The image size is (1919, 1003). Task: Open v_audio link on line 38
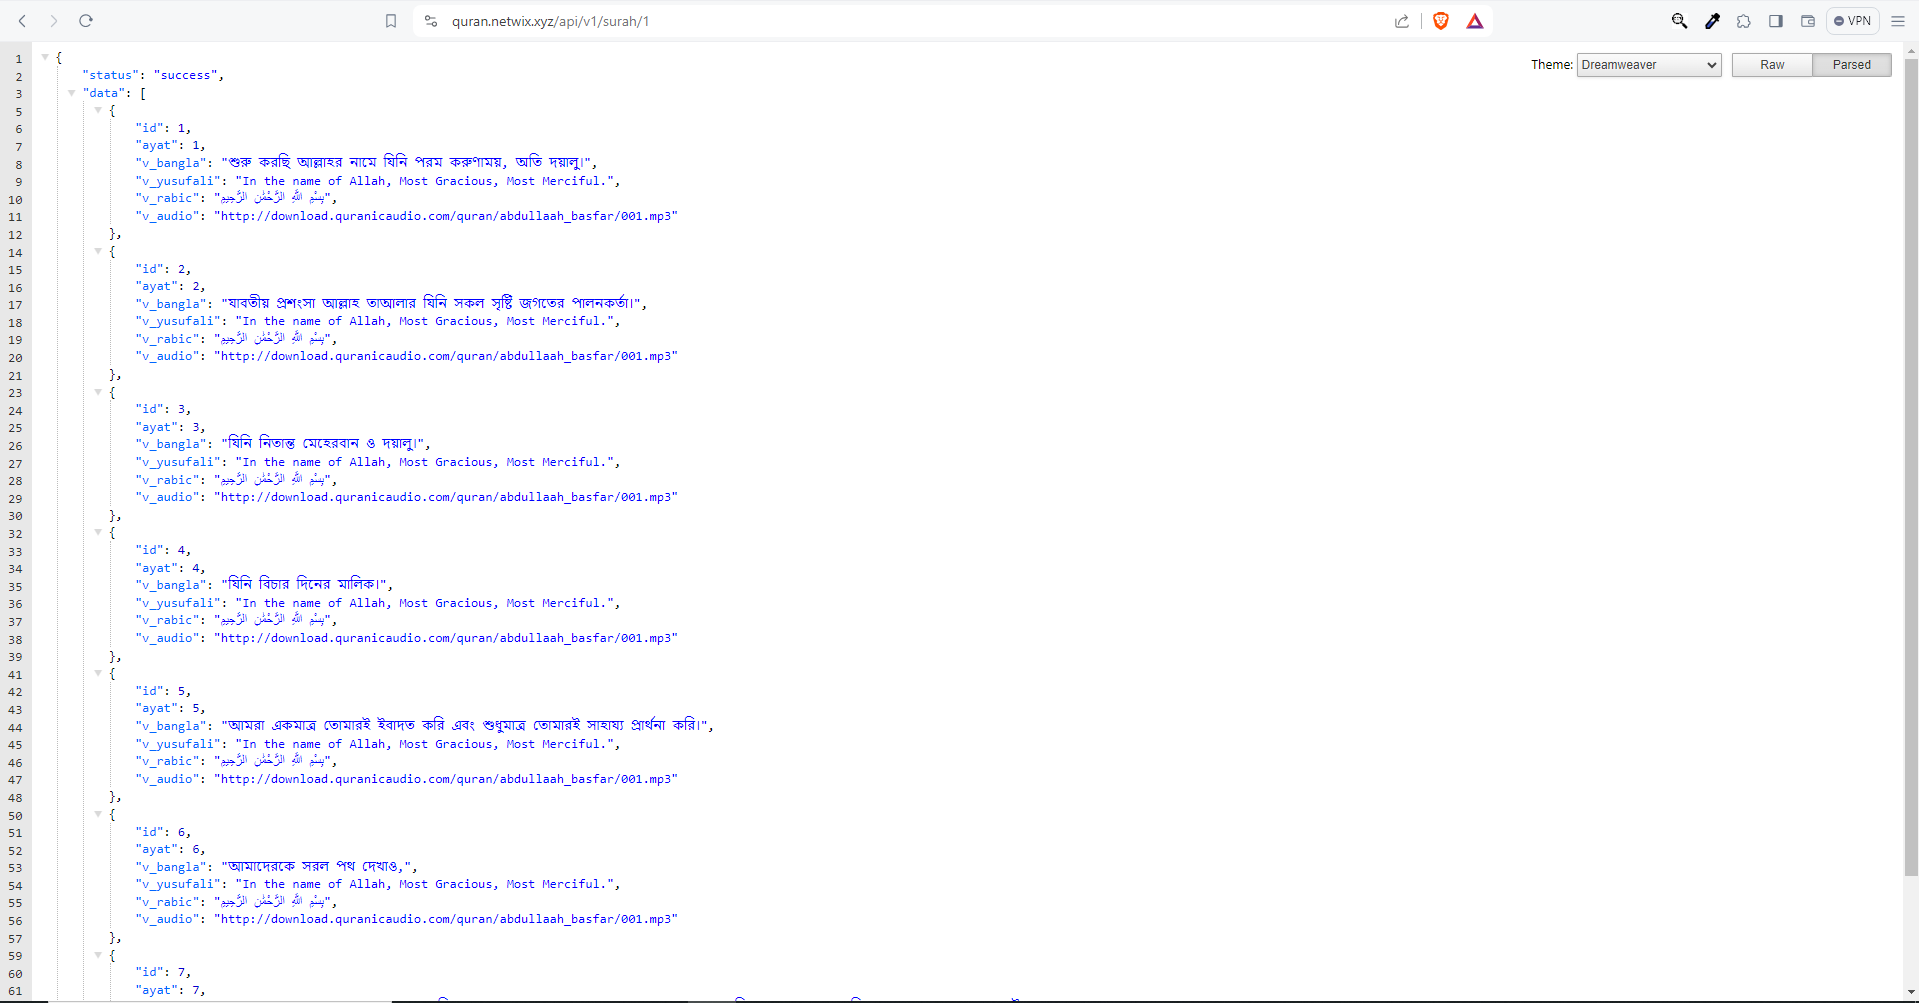click(x=445, y=638)
